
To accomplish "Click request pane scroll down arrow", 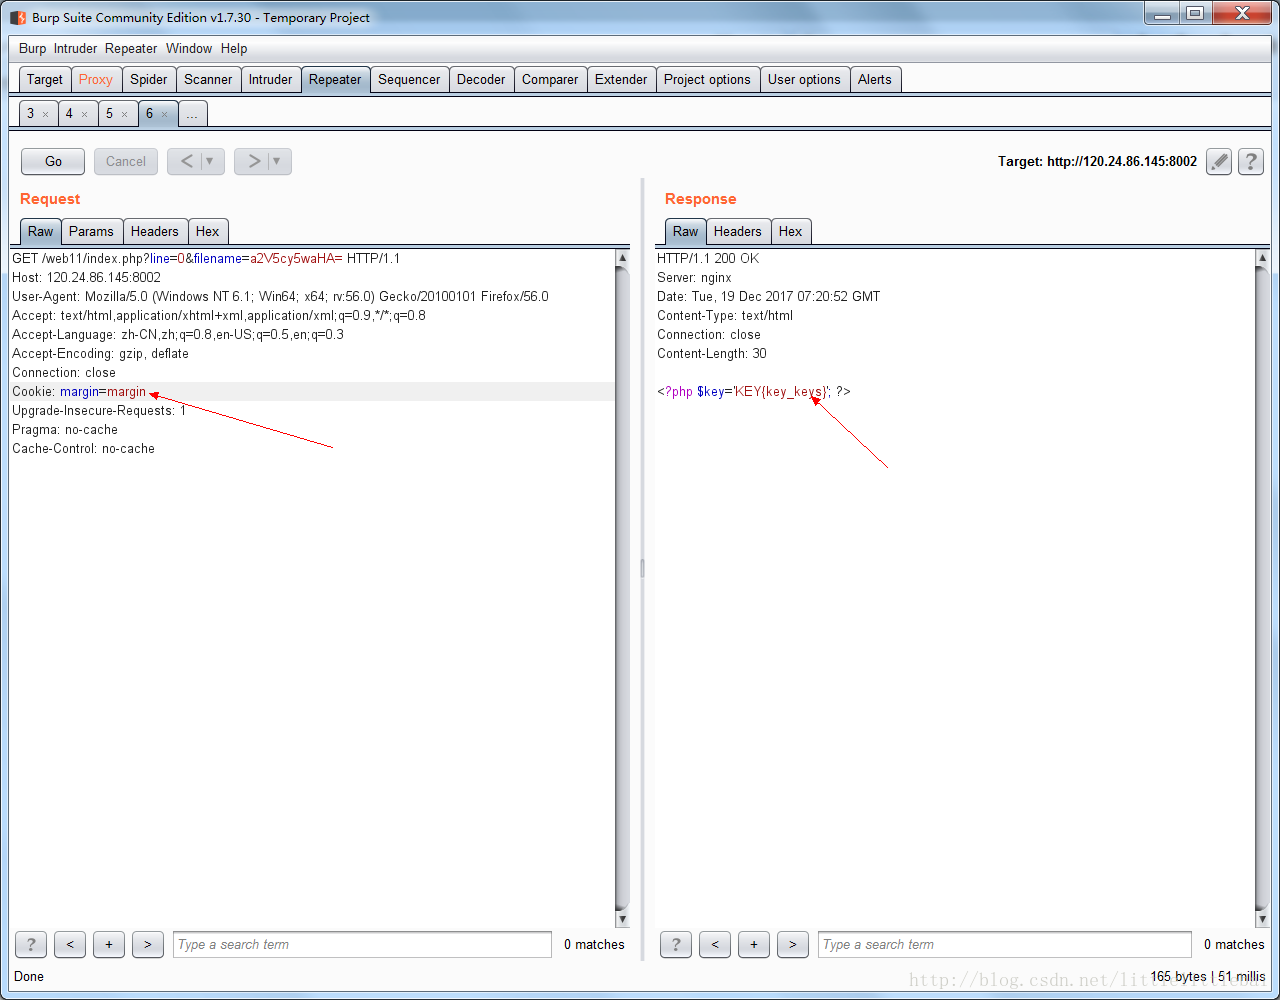I will [622, 919].
